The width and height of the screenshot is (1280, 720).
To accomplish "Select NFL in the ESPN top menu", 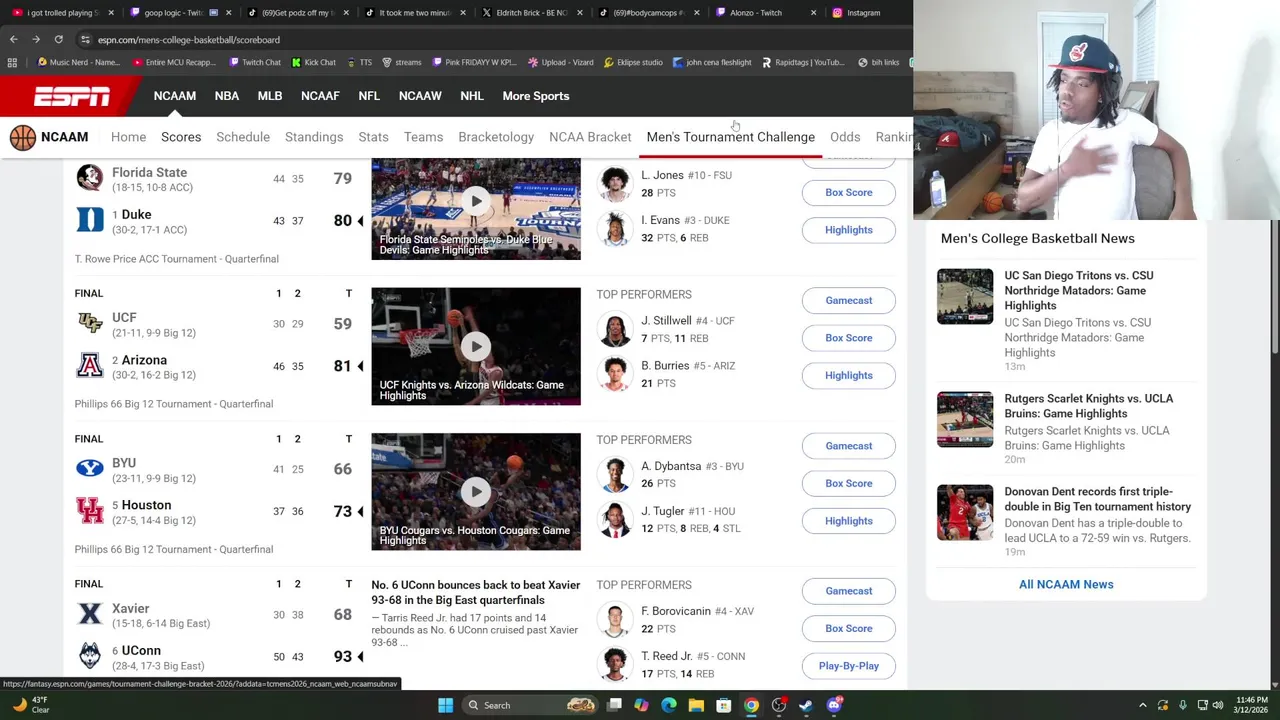I will coord(369,96).
